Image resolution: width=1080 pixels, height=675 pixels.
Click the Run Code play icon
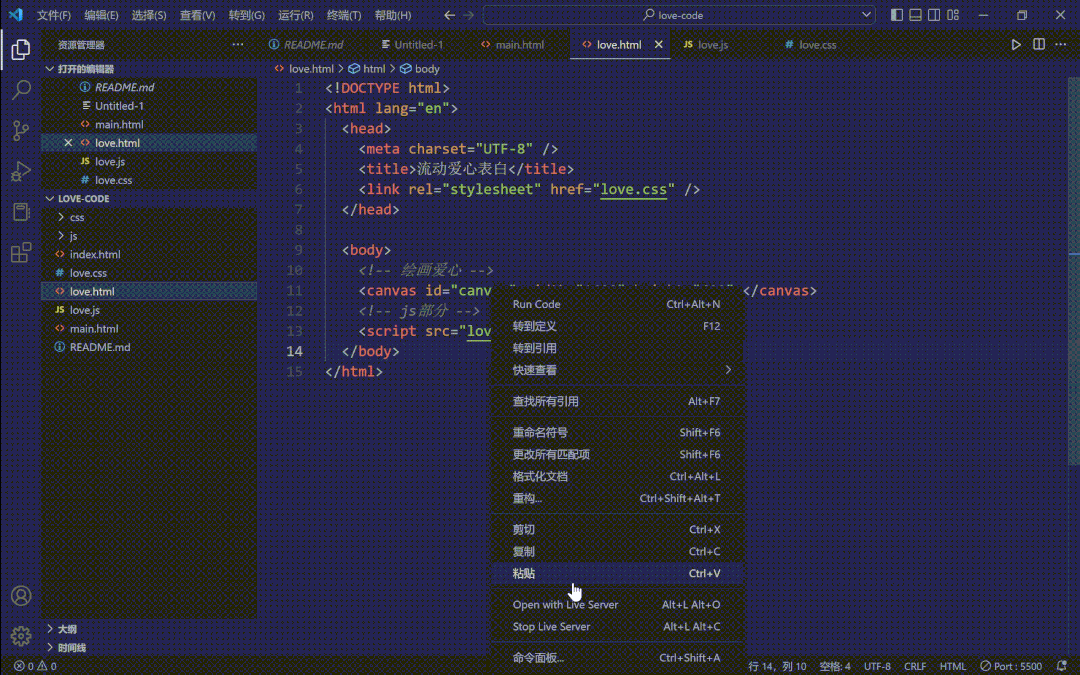[x=1016, y=45]
